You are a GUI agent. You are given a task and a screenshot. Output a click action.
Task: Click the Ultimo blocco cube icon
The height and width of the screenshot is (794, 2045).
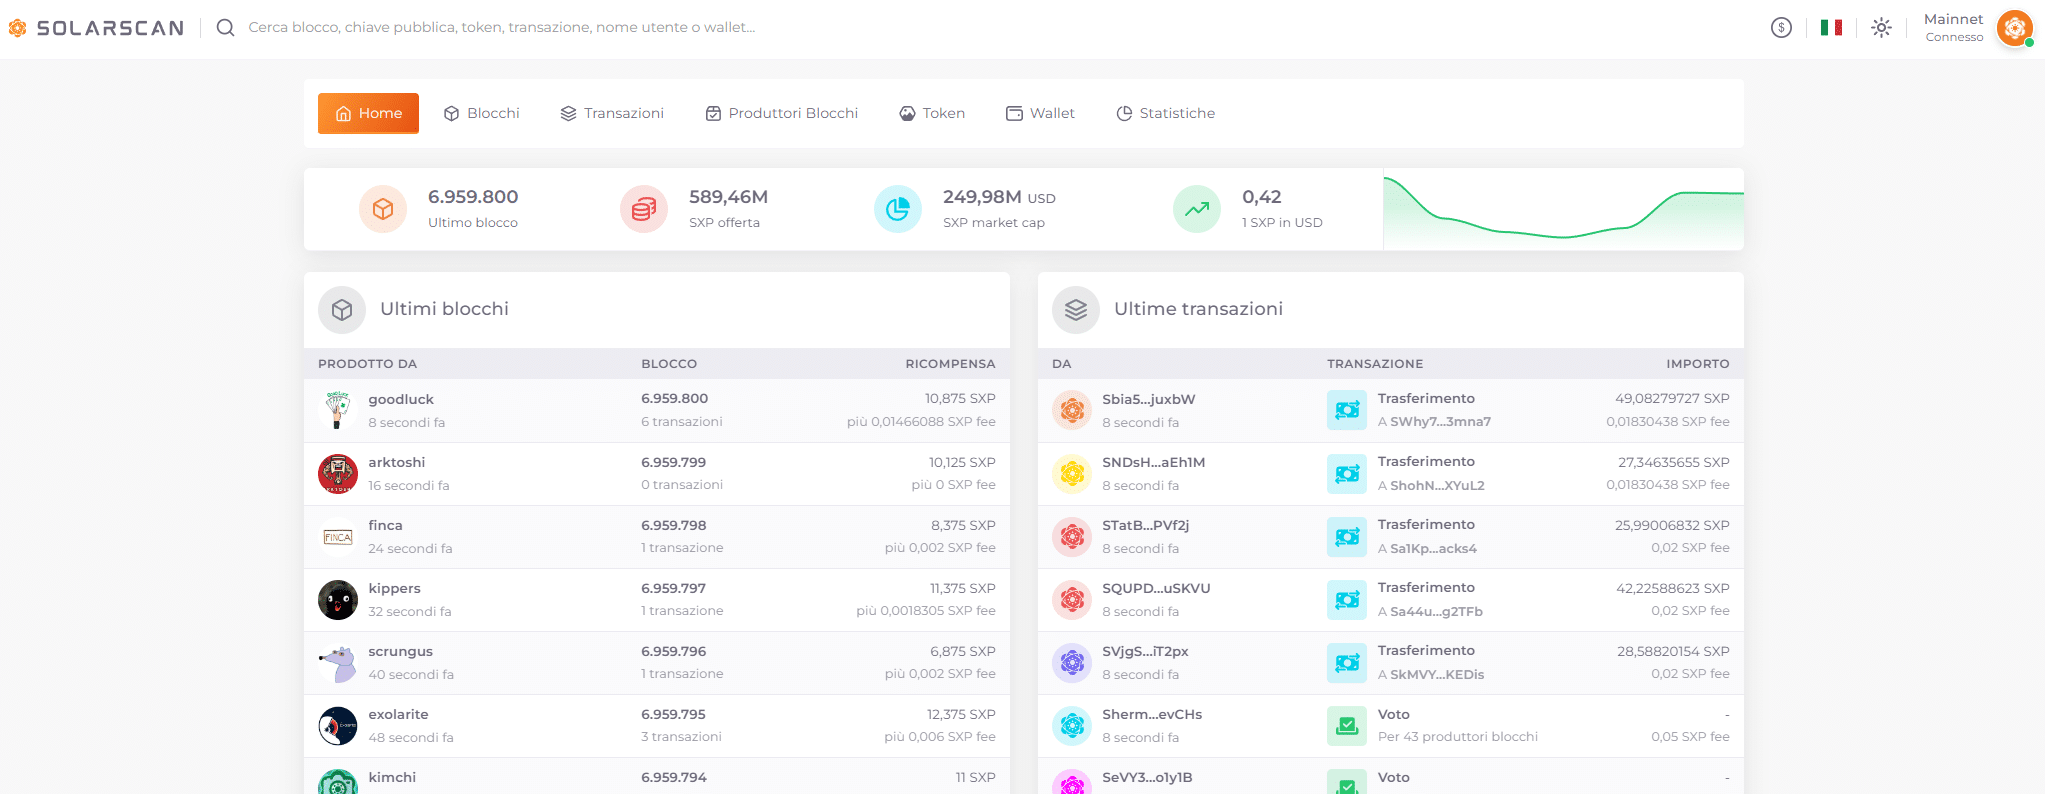[x=383, y=209]
